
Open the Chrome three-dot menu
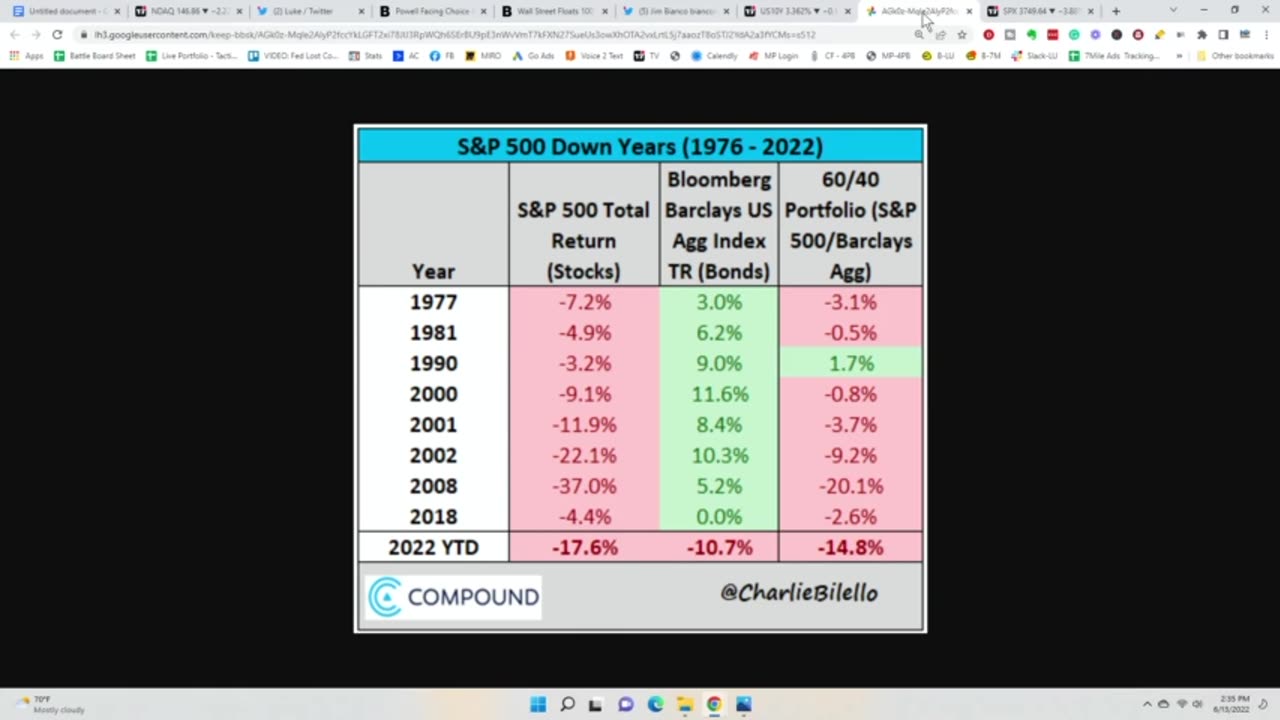1266,34
